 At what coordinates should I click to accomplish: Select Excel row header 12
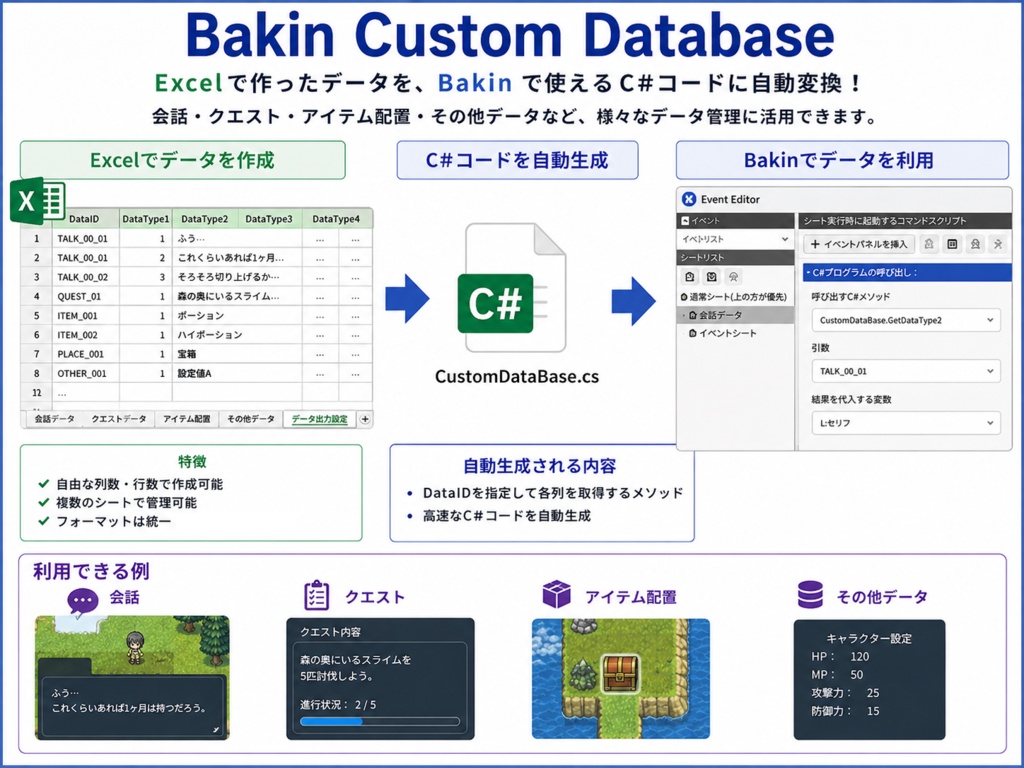(x=37, y=392)
